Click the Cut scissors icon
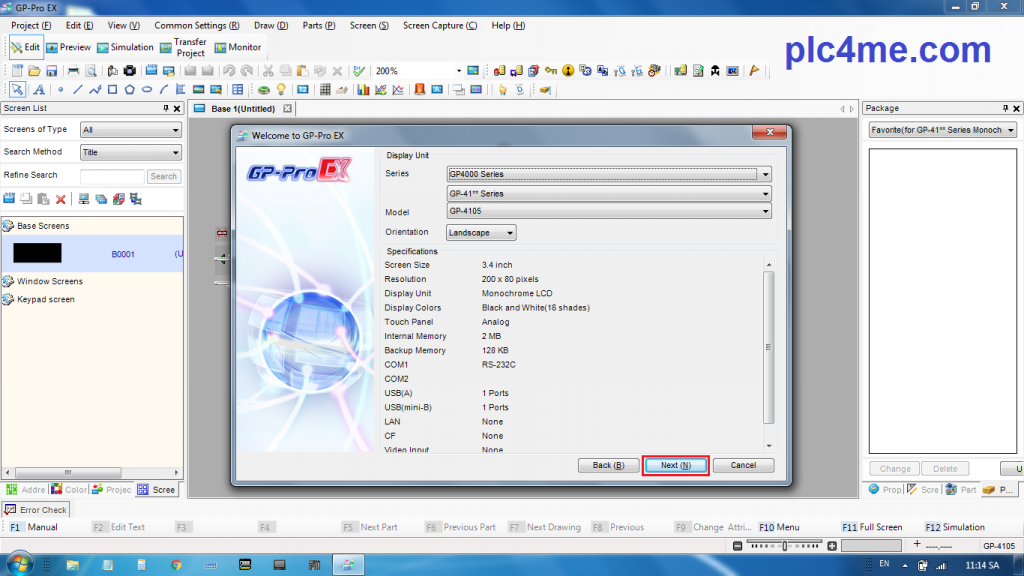1024x576 pixels. pyautogui.click(x=267, y=71)
